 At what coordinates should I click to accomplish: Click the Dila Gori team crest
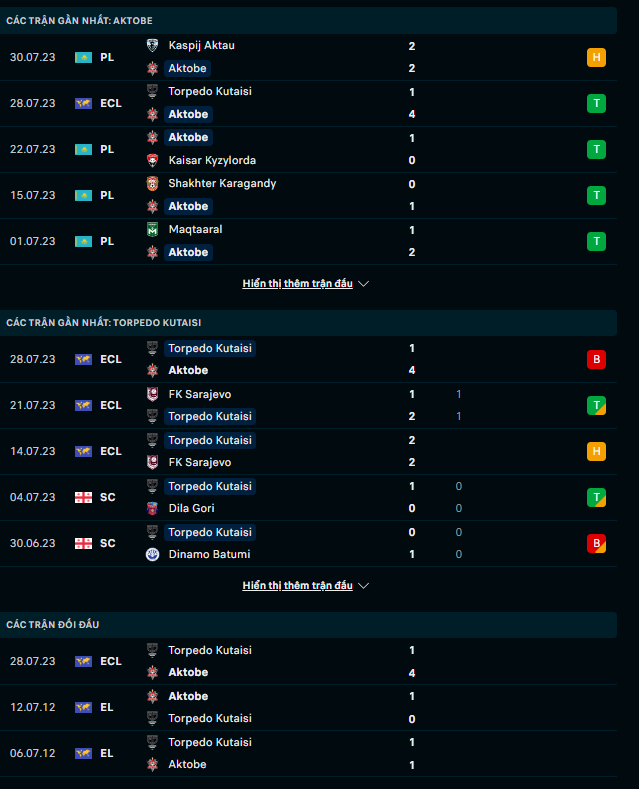[152, 508]
